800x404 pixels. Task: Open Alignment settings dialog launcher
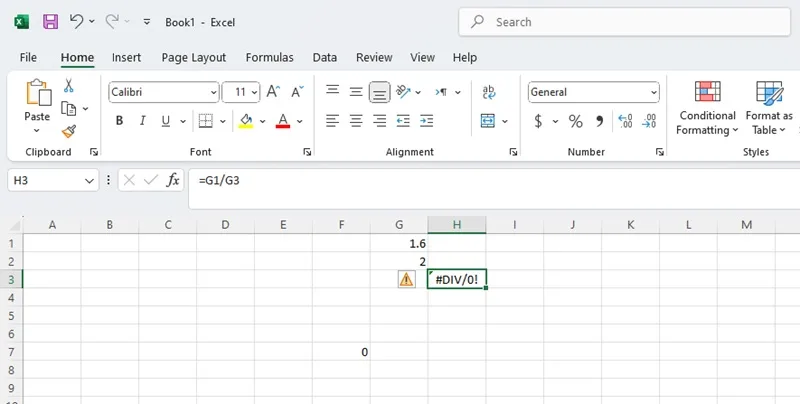513,152
